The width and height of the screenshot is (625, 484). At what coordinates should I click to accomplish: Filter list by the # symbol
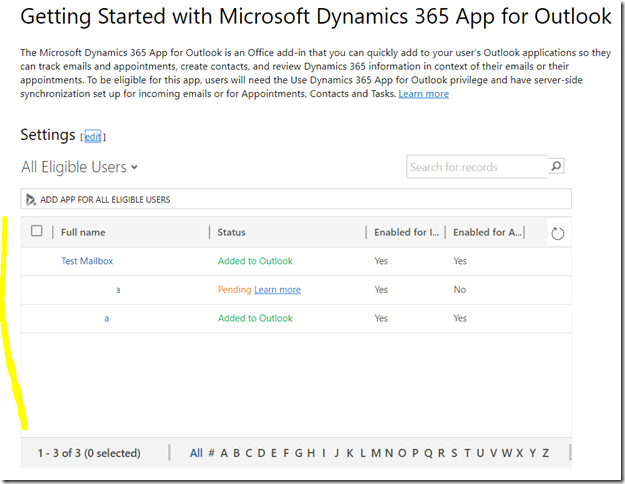pyautogui.click(x=212, y=453)
